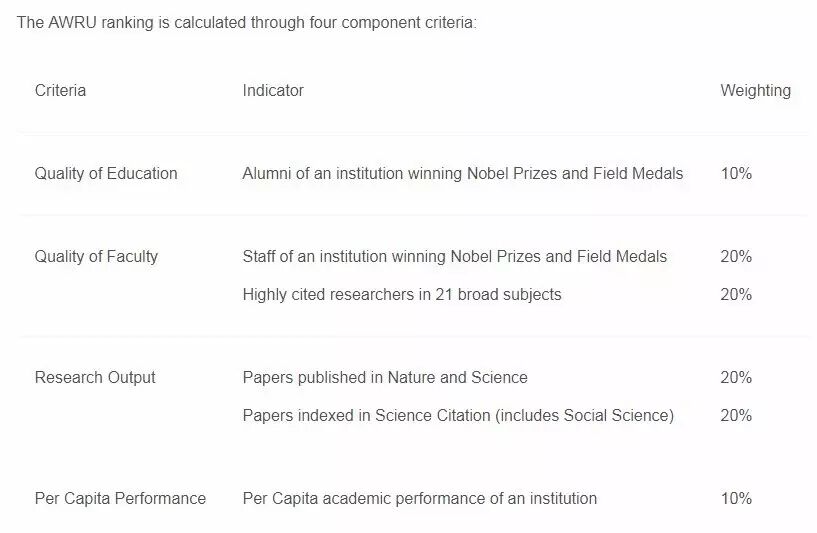Select the Per Capita Performance label
Image resolution: width=817 pixels, height=533 pixels.
[x=120, y=499]
